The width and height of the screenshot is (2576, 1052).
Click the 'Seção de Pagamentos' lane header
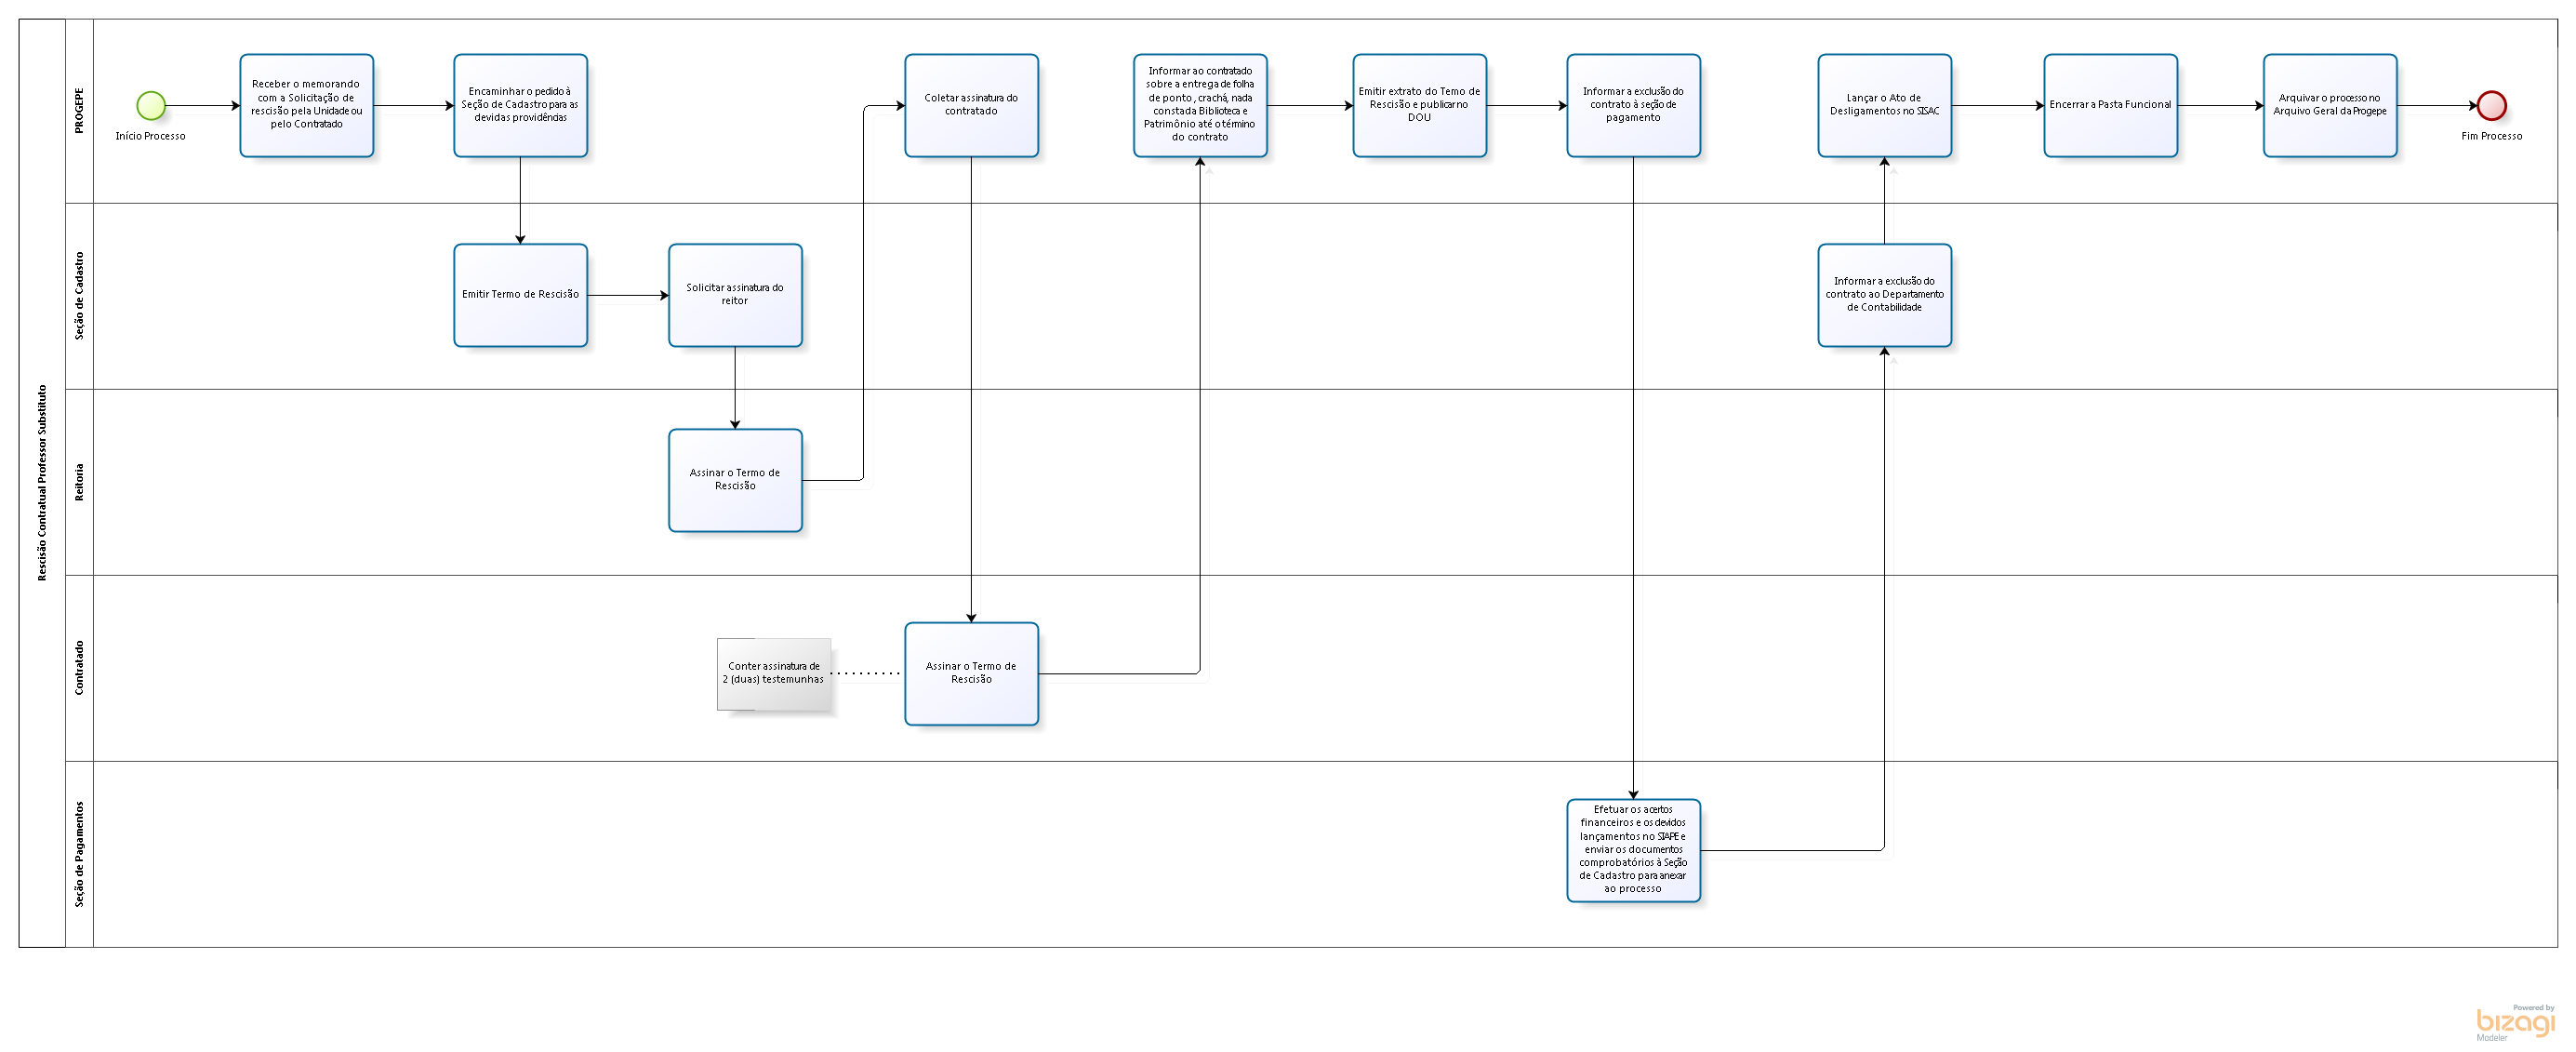tap(79, 854)
